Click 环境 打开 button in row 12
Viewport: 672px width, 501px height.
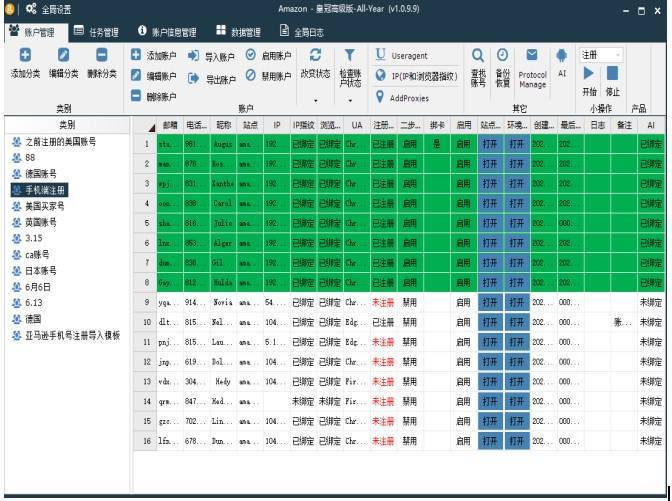pyautogui.click(x=517, y=362)
